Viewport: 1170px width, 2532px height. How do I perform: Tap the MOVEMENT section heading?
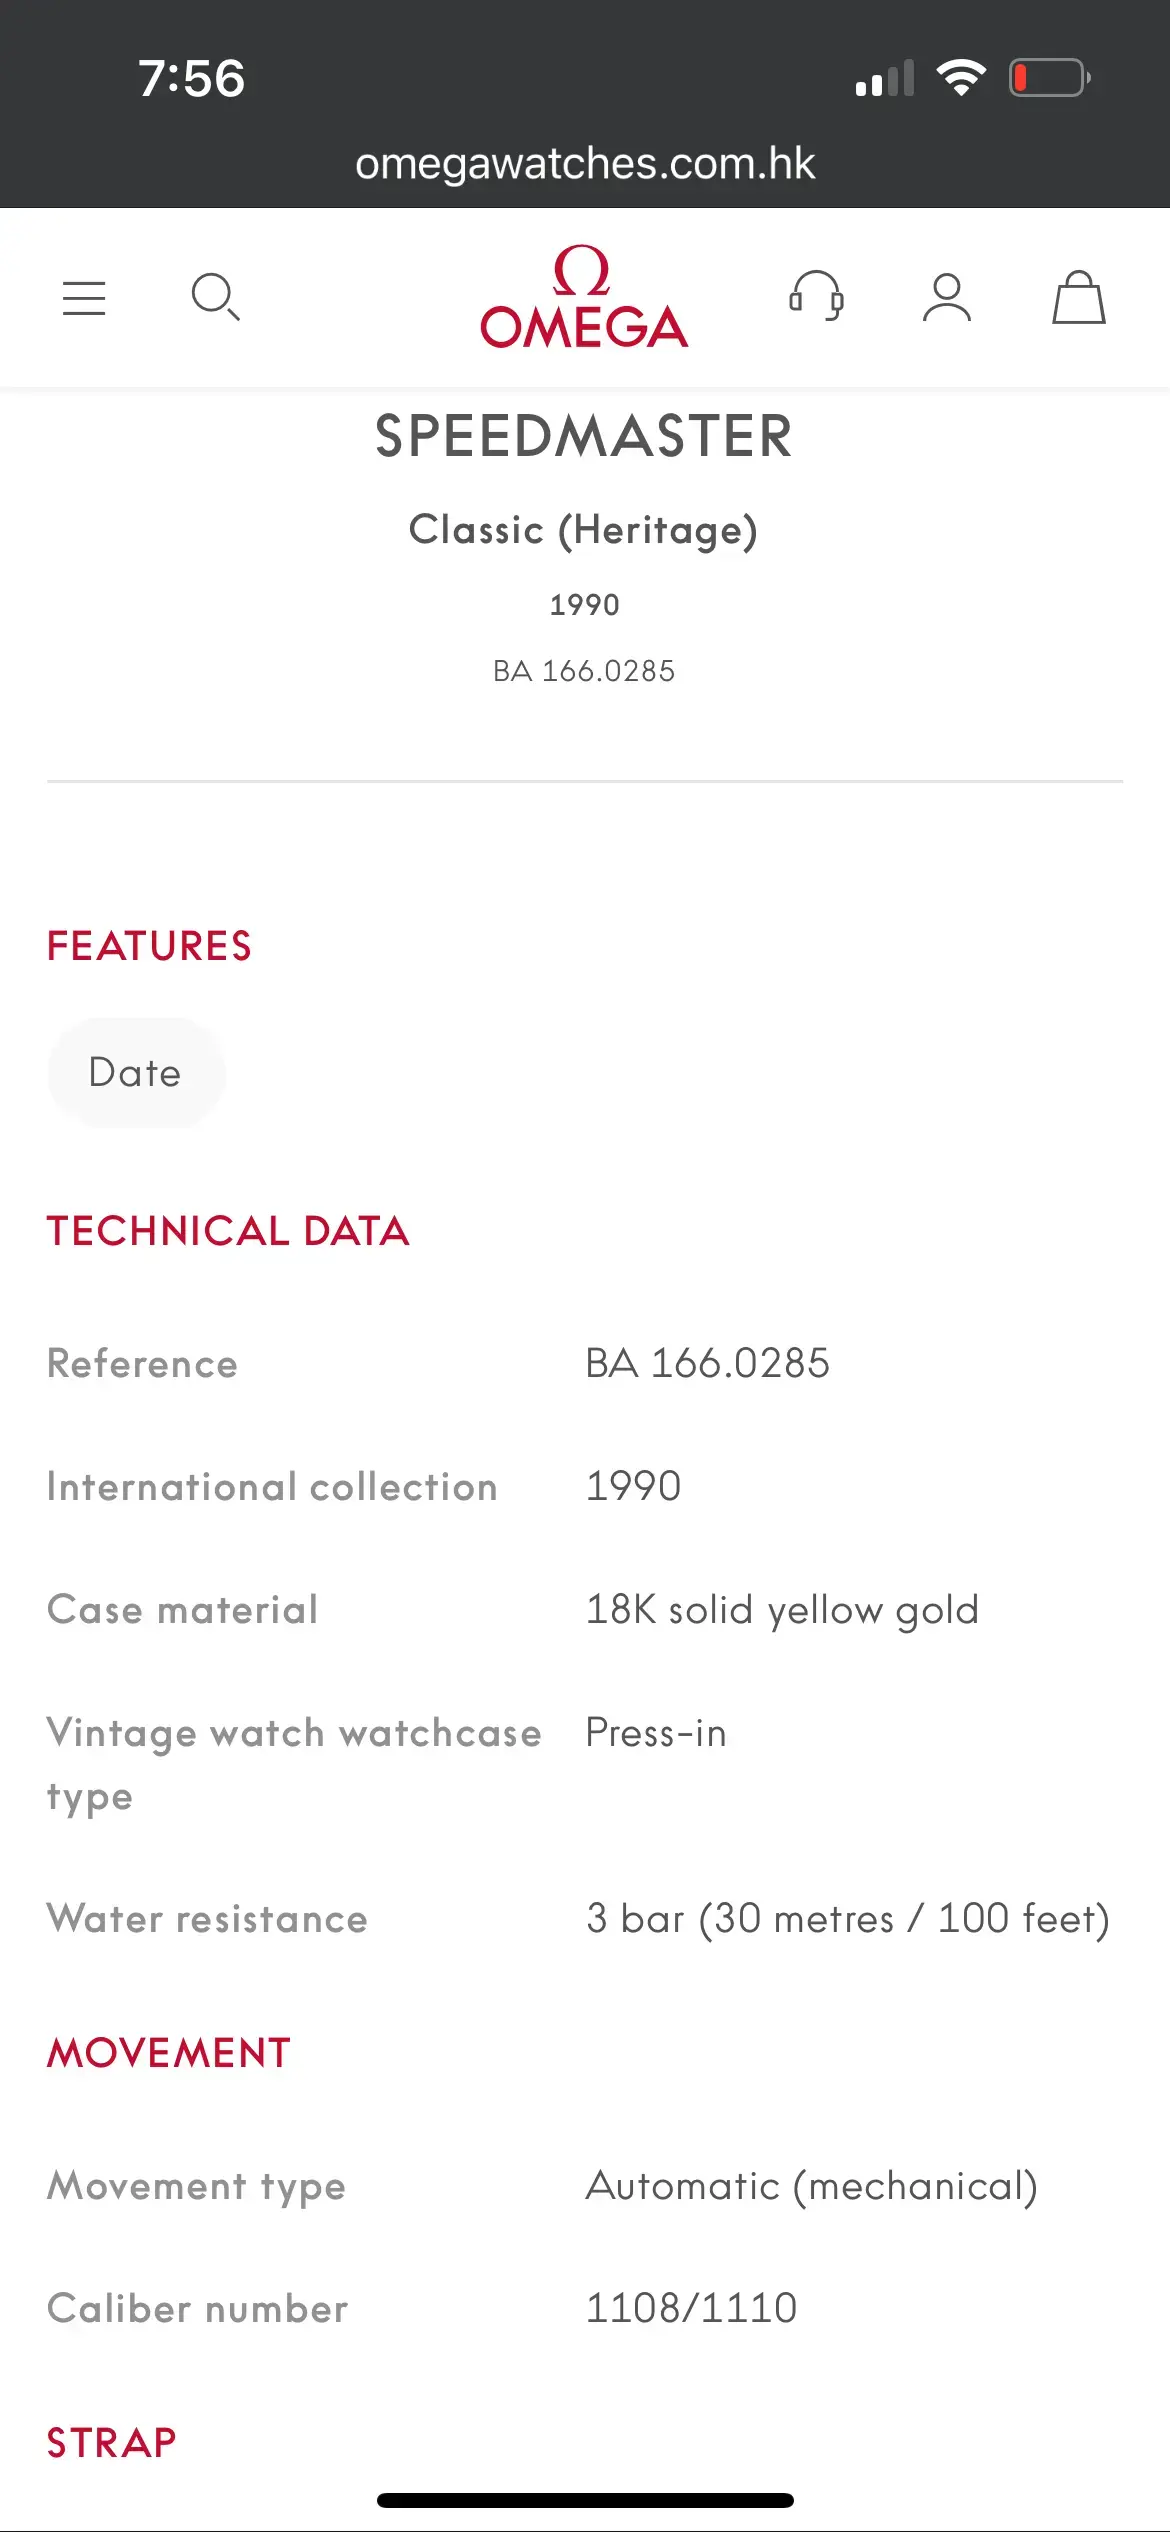169,2053
